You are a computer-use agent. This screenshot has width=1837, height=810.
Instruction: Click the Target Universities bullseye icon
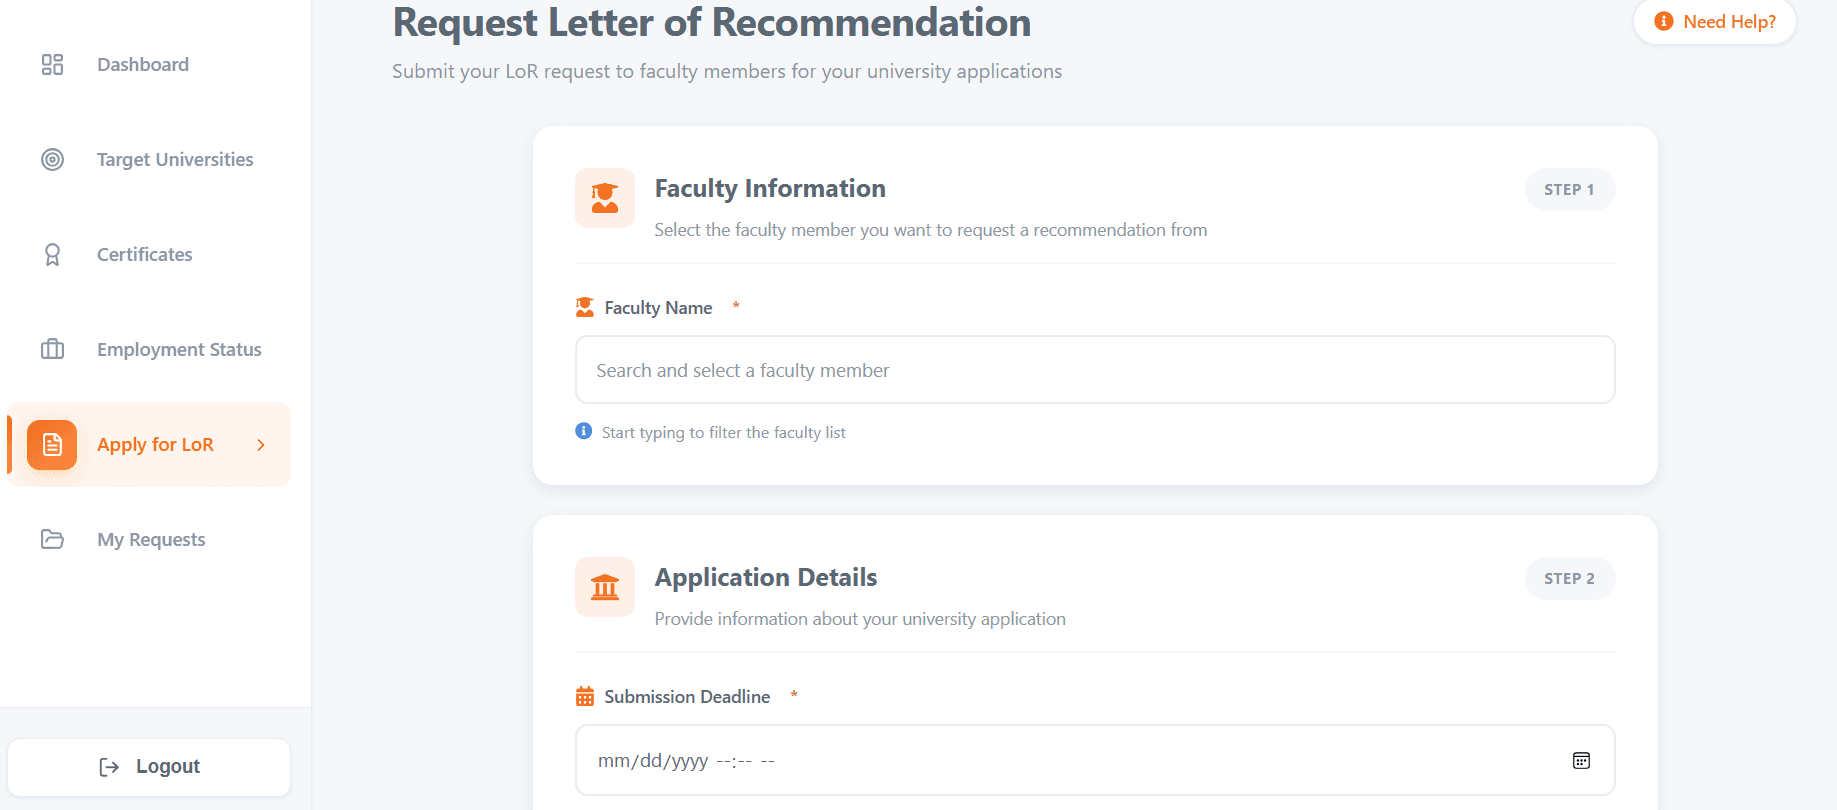click(52, 160)
